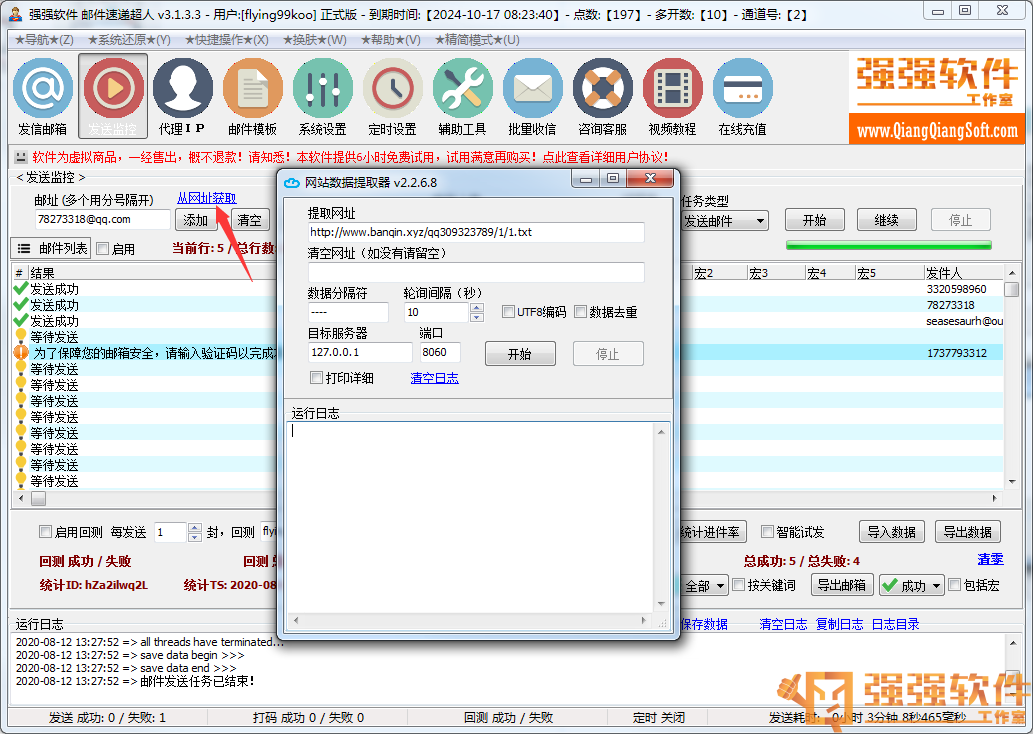Open the 代理IP proxy icon
The image size is (1033, 734).
click(x=182, y=96)
